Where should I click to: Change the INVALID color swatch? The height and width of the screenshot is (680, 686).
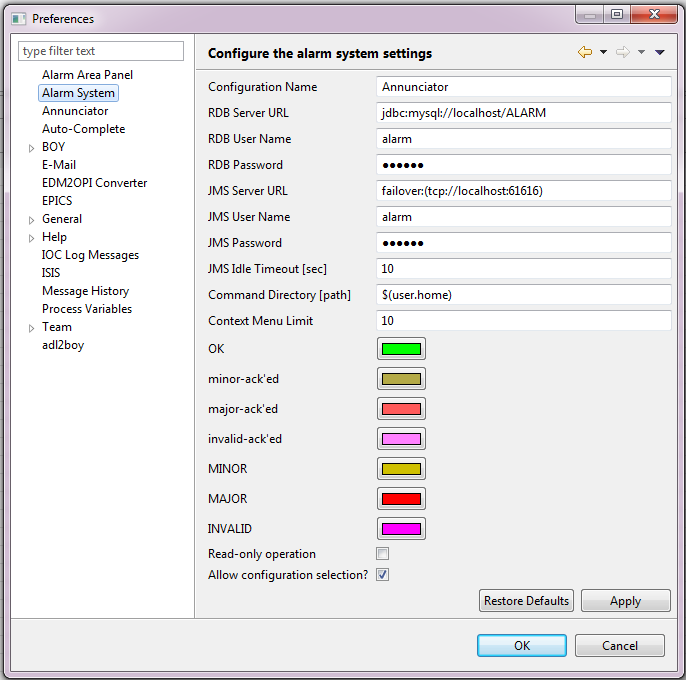(x=401, y=529)
